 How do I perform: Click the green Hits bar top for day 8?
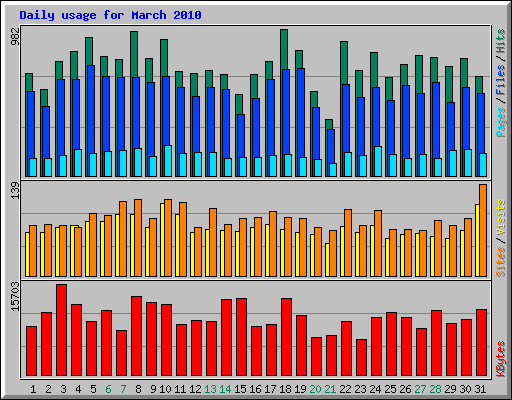[x=134, y=54]
